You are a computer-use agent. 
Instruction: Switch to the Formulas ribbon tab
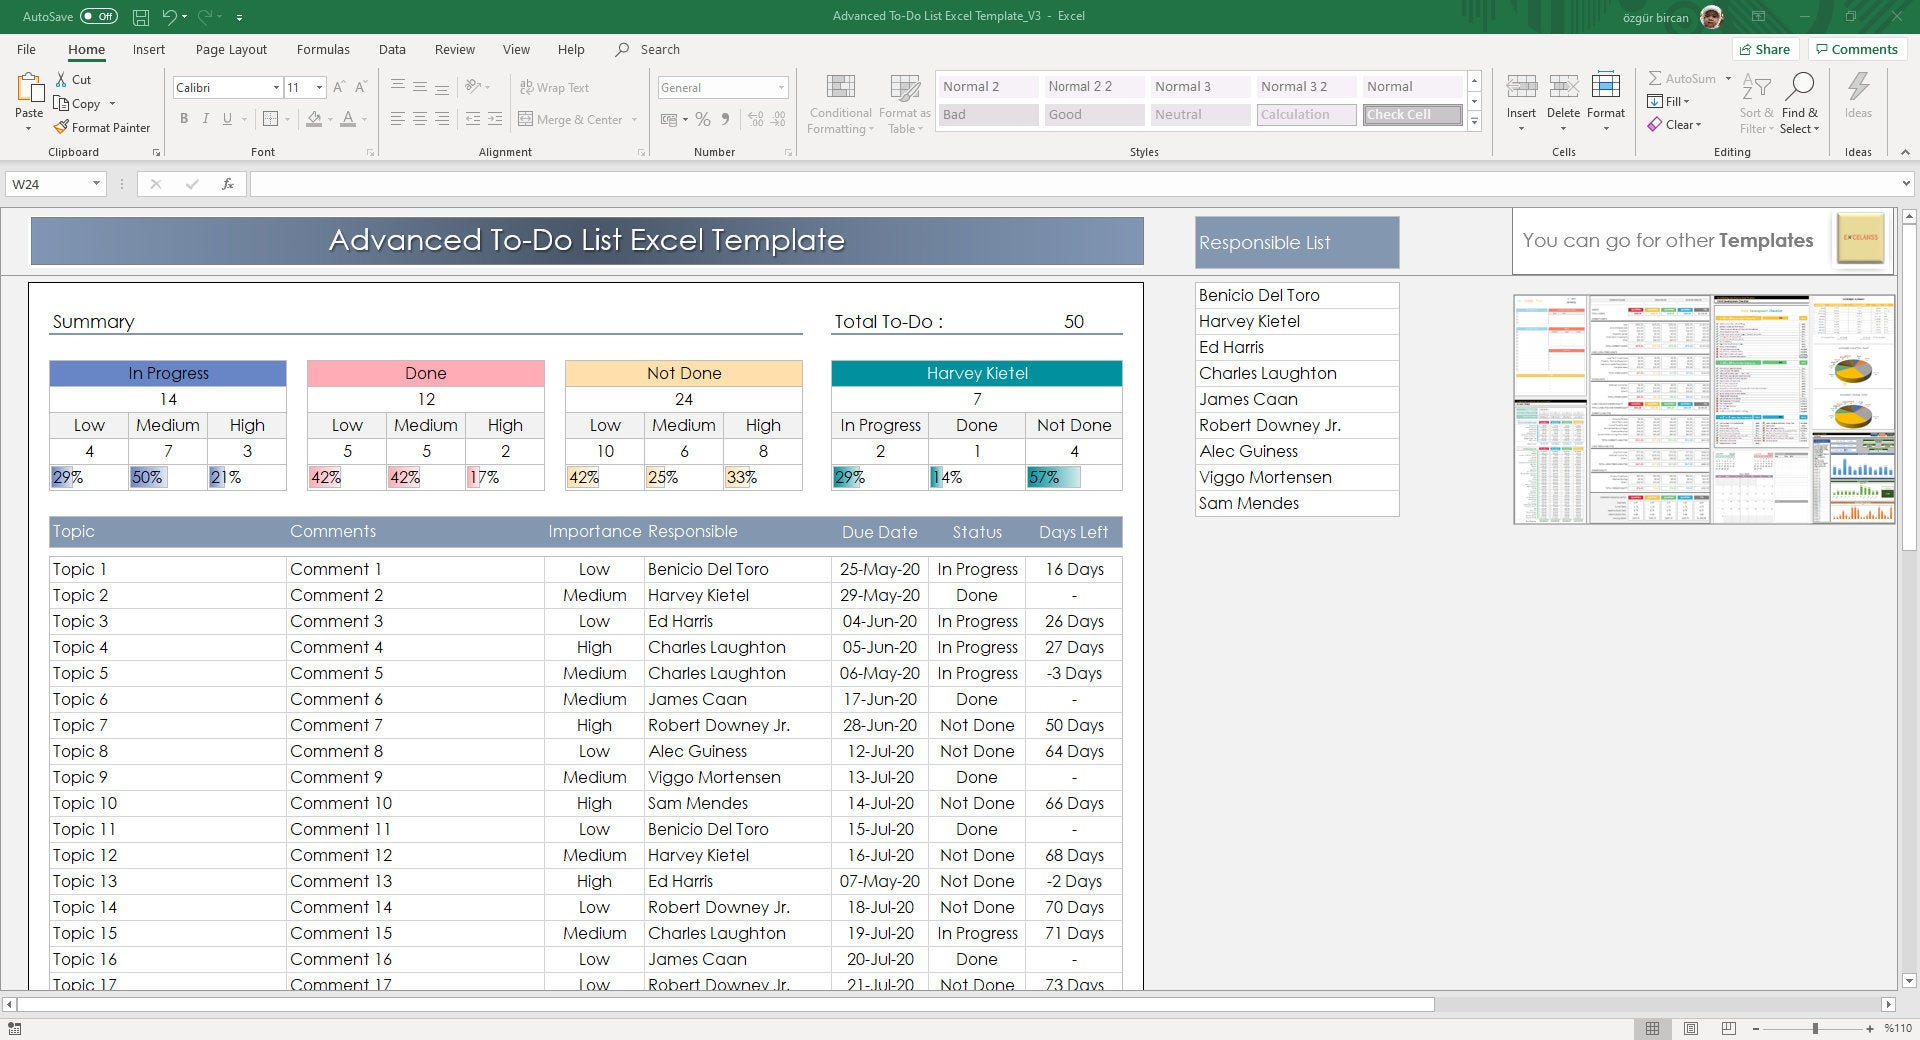tap(323, 49)
